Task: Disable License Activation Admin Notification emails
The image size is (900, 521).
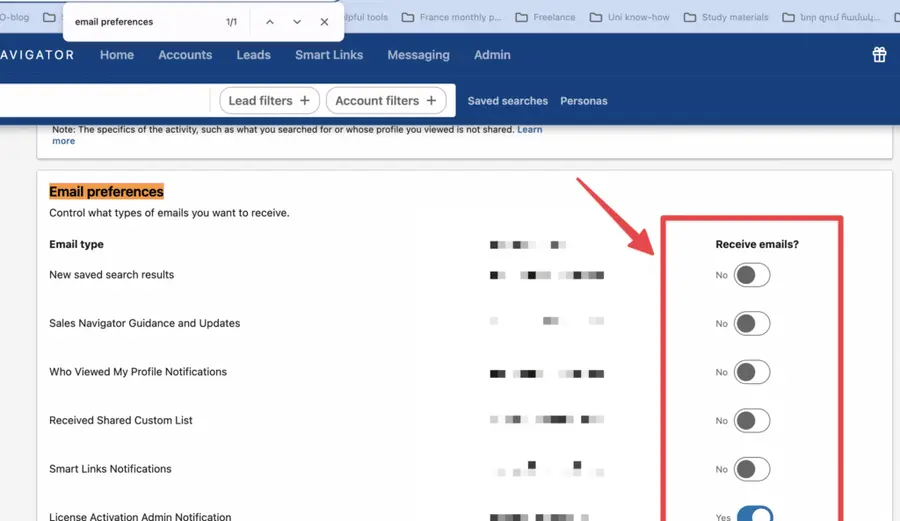Action: [754, 514]
